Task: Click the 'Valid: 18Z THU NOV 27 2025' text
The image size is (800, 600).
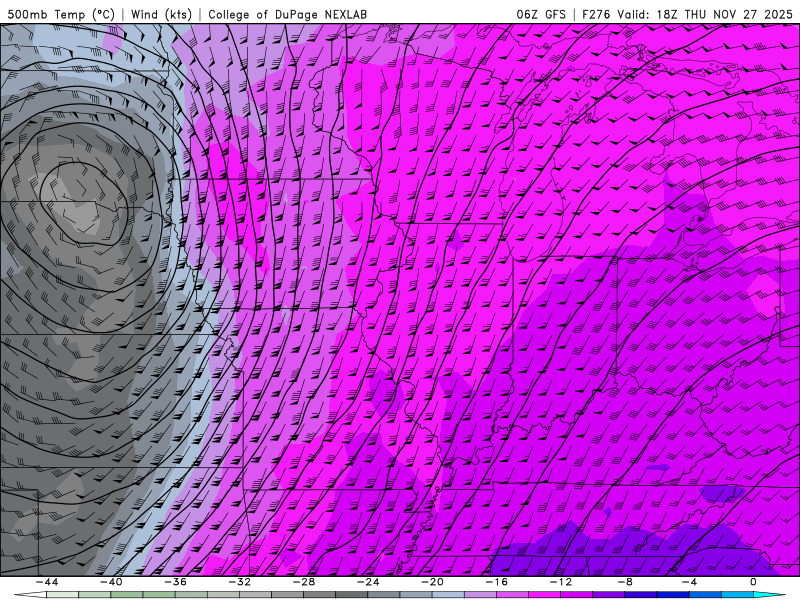Action: [705, 14]
